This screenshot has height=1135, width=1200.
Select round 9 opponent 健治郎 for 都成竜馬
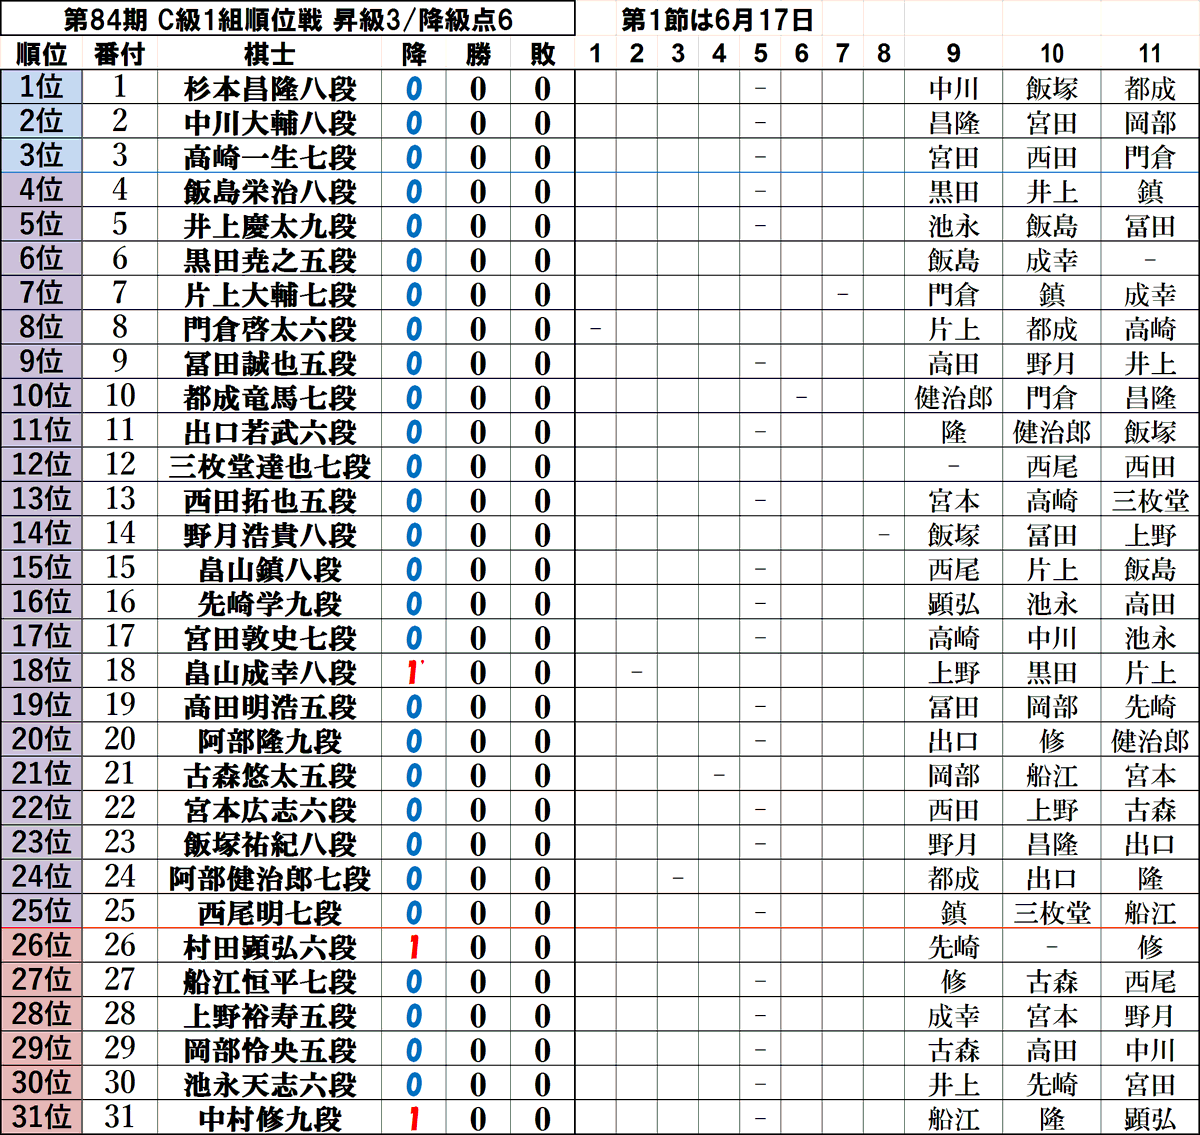(953, 398)
